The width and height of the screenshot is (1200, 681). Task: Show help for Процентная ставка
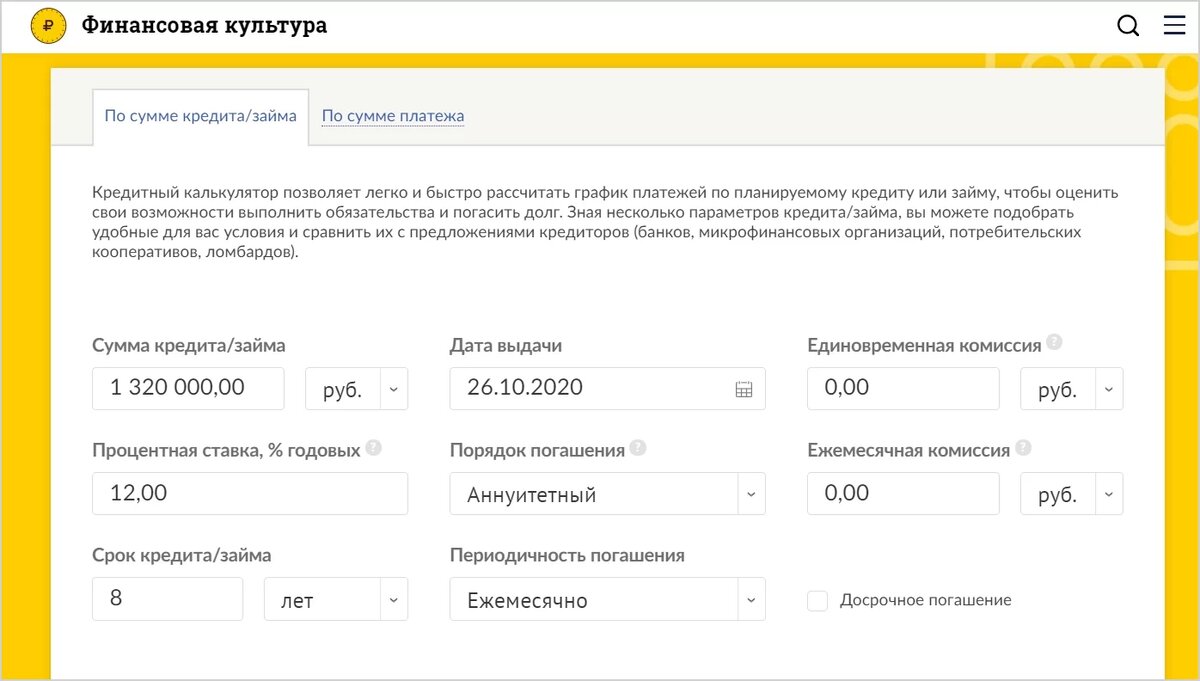click(x=376, y=448)
